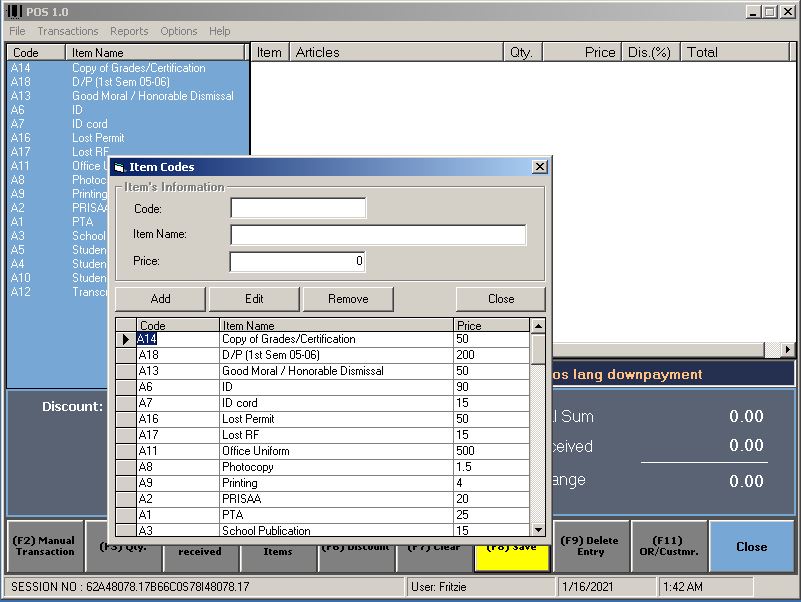The height and width of the screenshot is (602, 801).
Task: Select code A12 in left item list
Action: (x=20, y=292)
